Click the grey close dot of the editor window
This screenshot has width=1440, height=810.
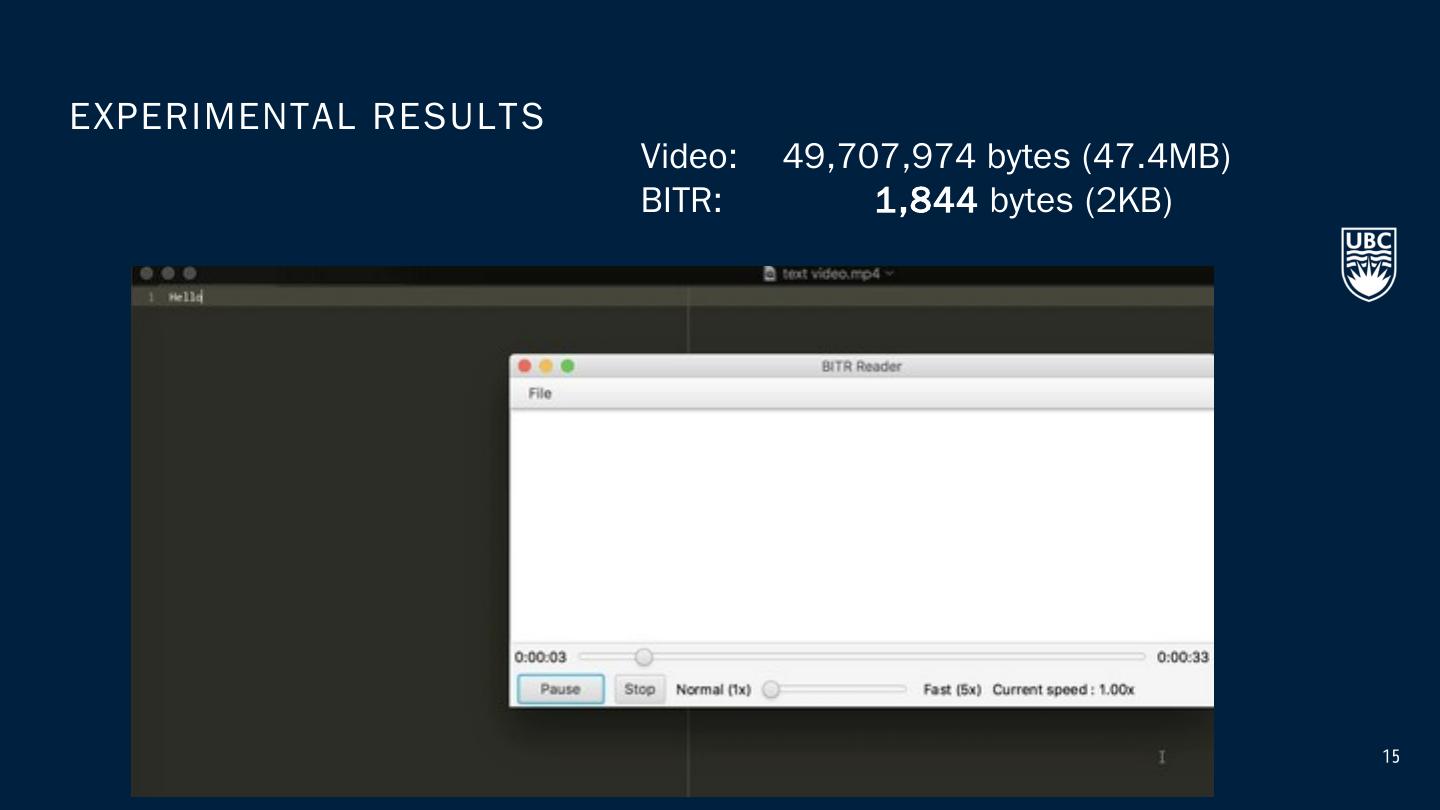[x=146, y=273]
